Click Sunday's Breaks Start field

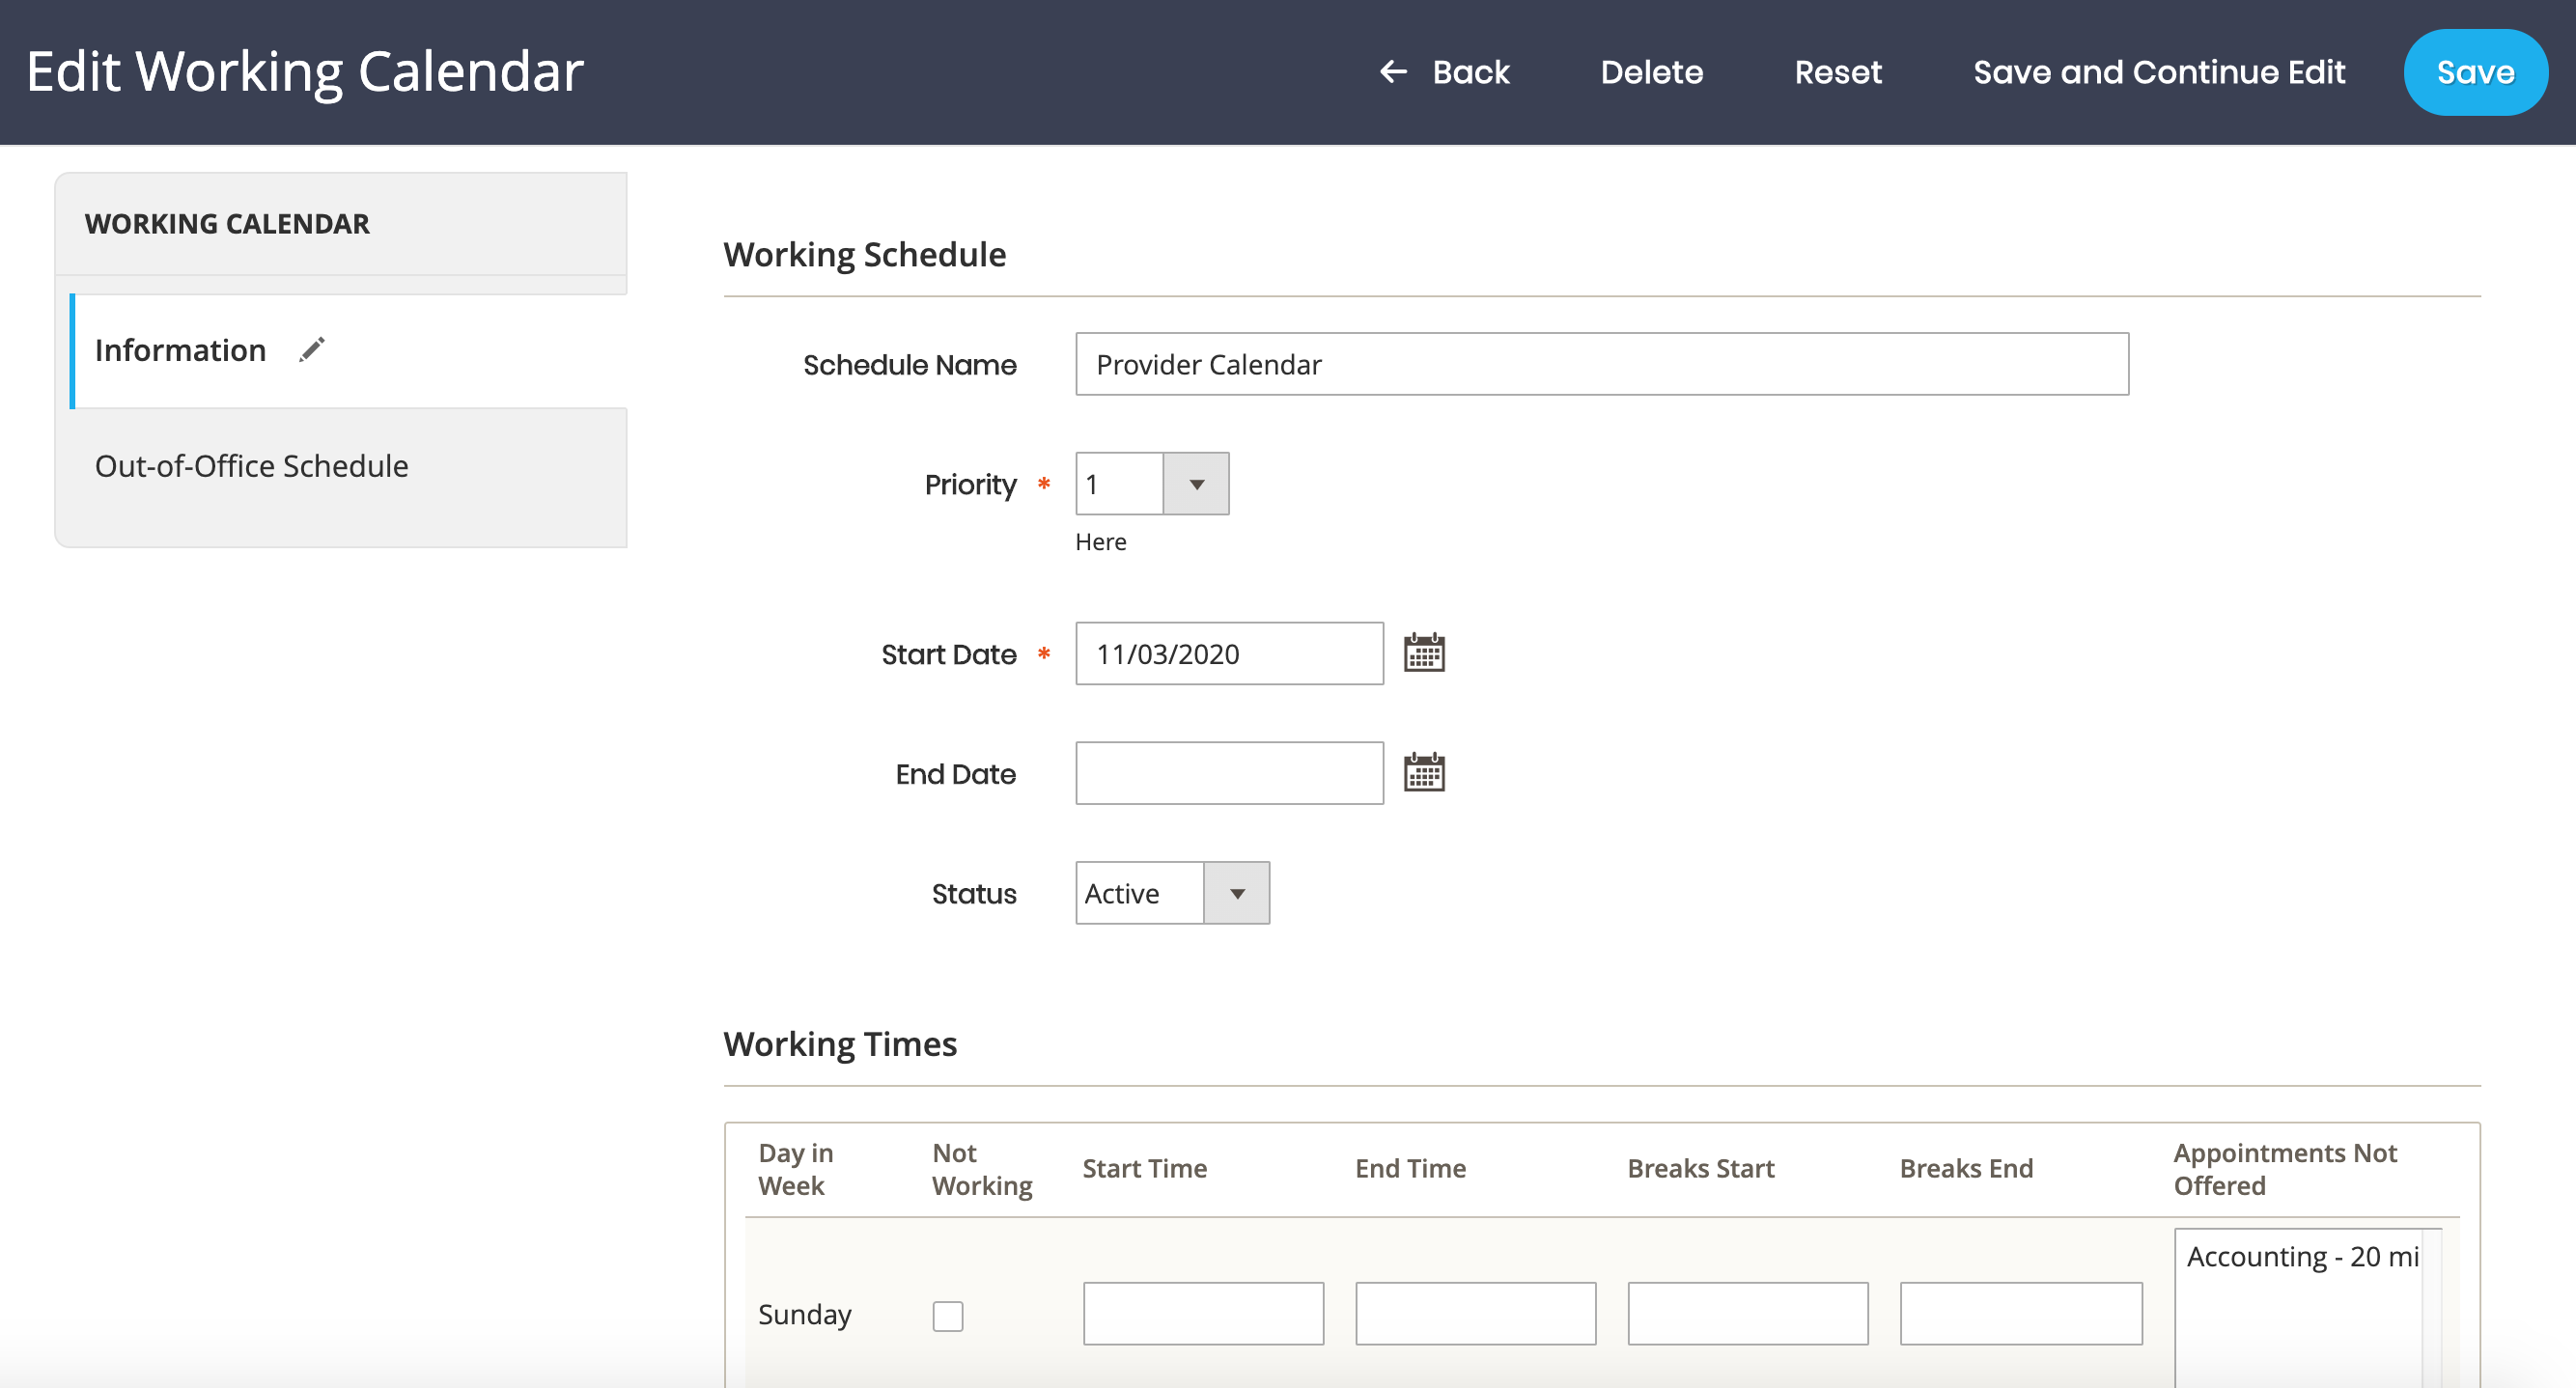pos(1748,1314)
